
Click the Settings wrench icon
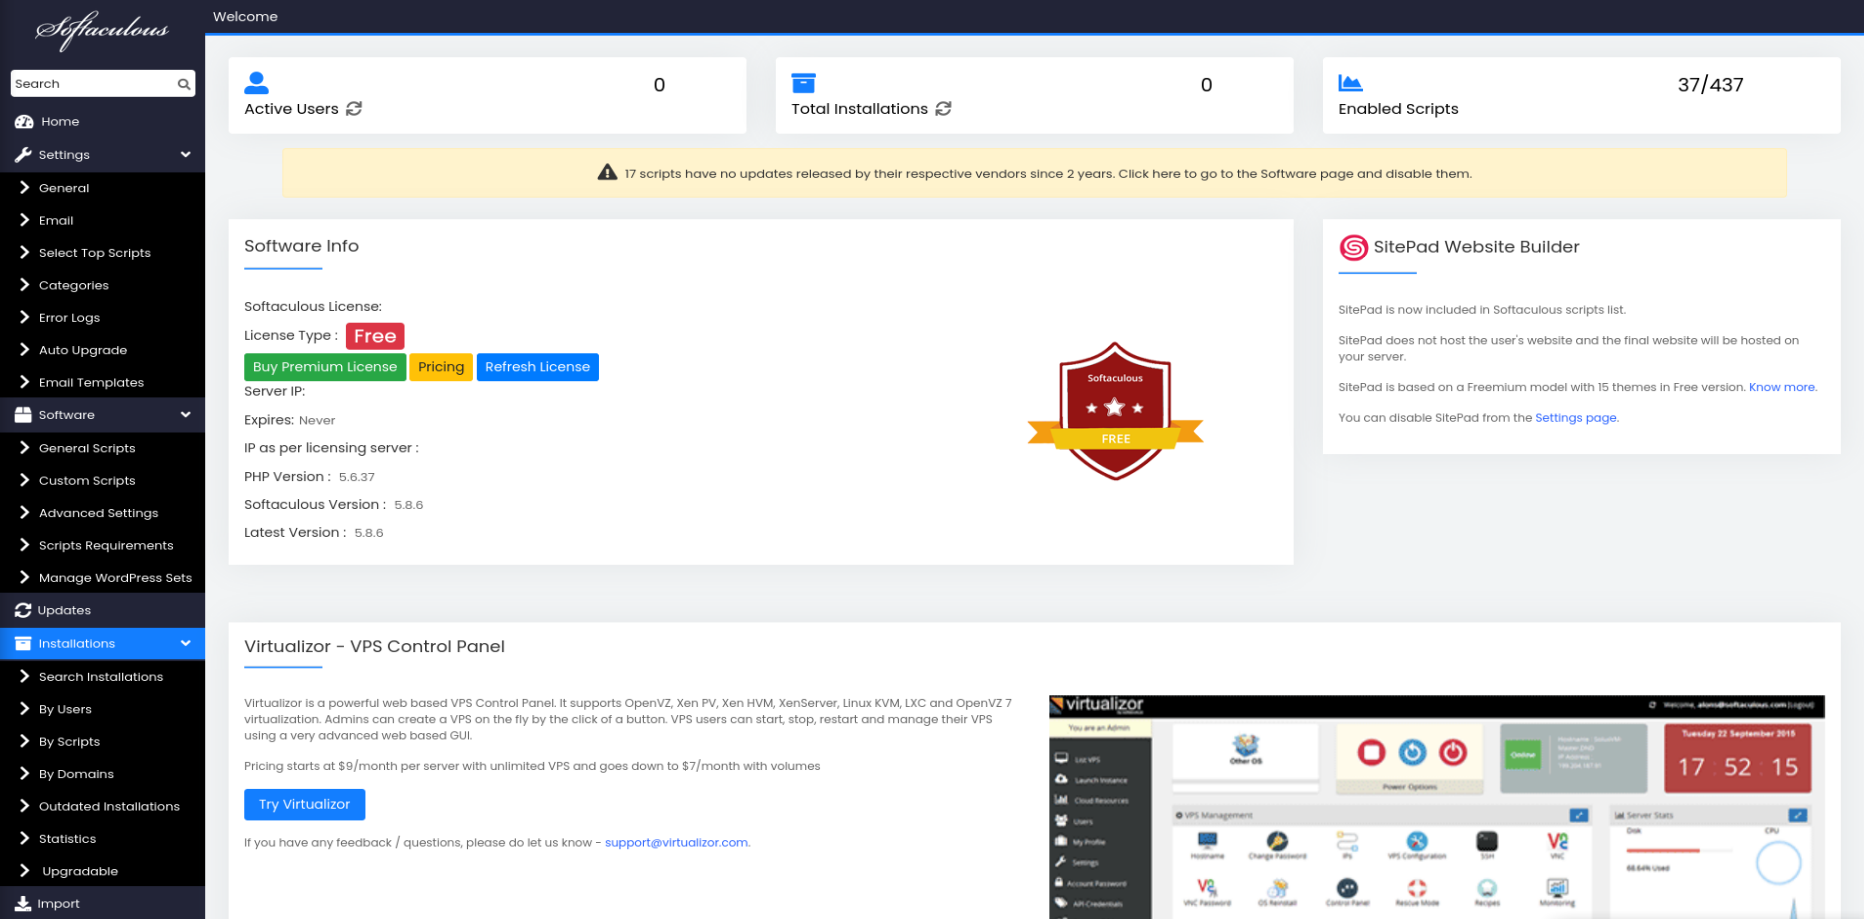[23, 154]
